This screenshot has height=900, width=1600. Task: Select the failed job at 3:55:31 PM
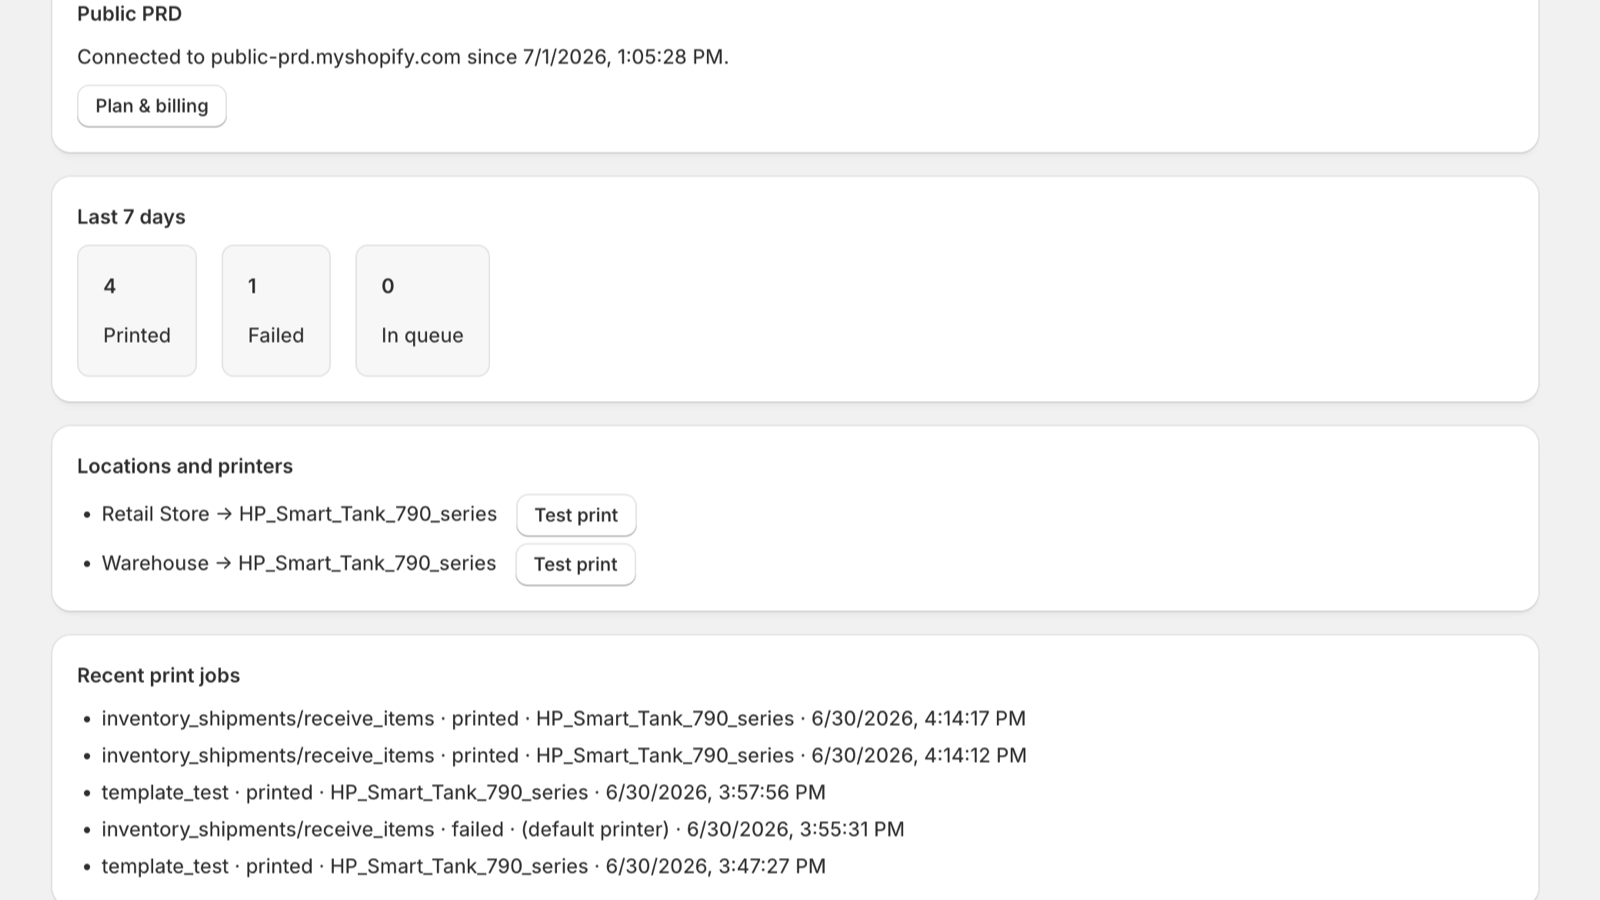pos(503,829)
